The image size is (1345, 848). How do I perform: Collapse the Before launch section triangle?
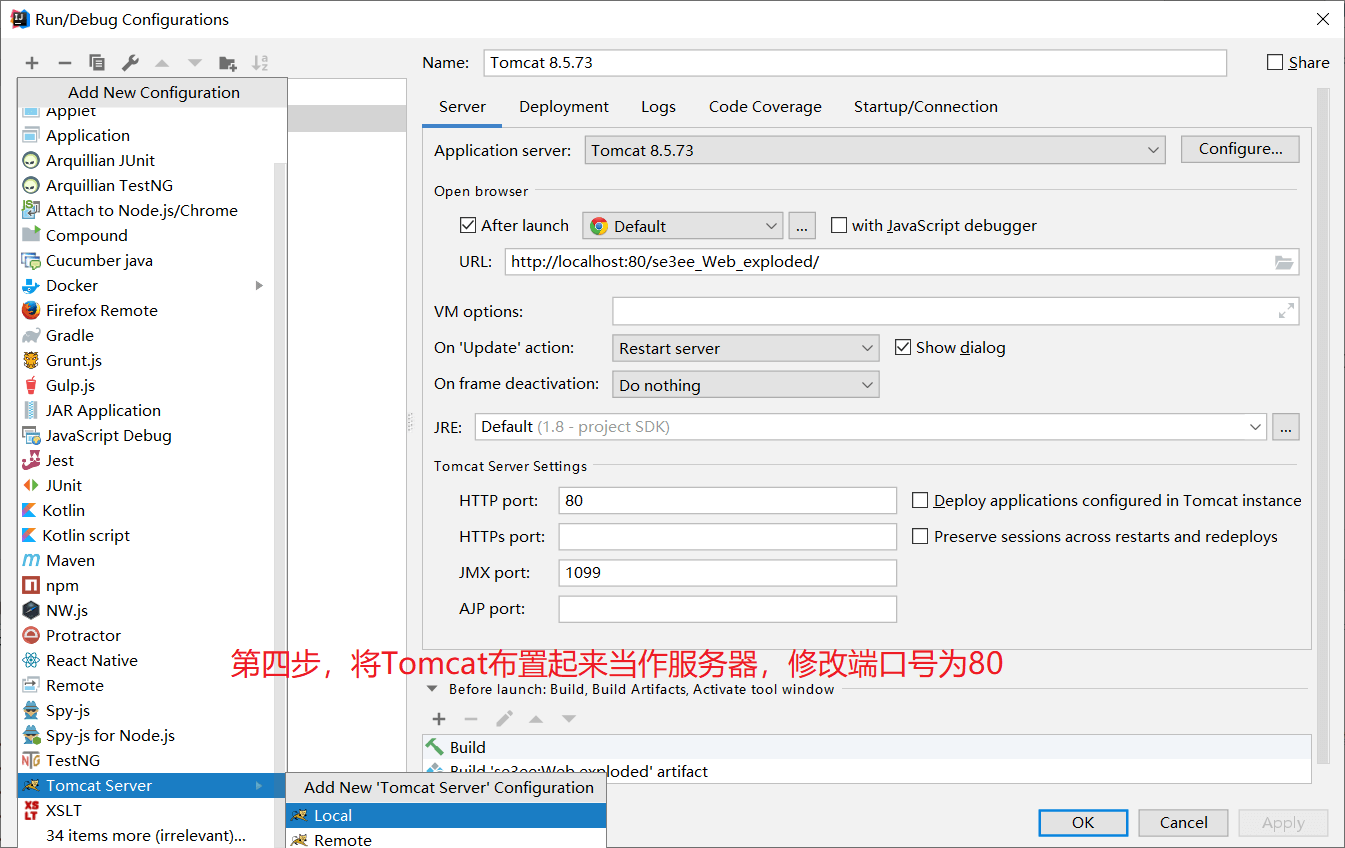(x=433, y=689)
